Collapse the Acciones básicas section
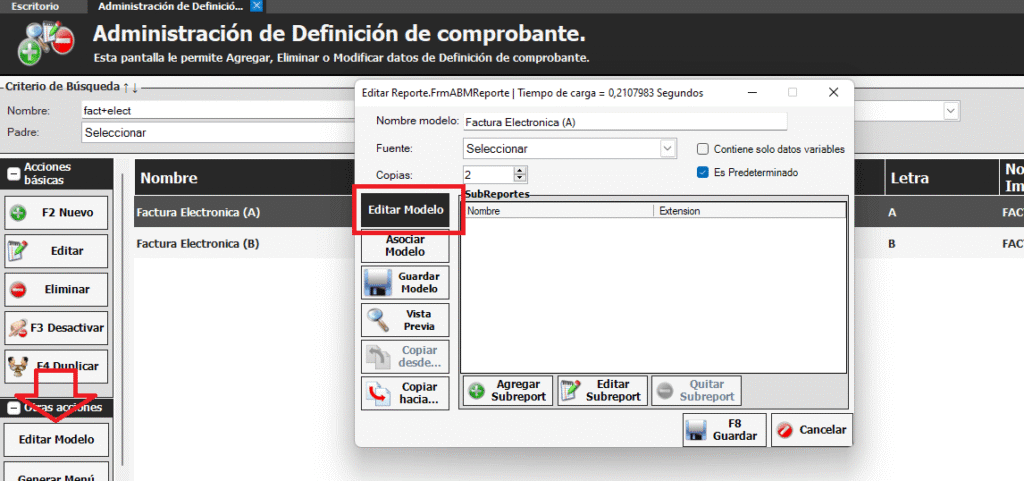Screen dimensions: 1024x481 point(14,173)
